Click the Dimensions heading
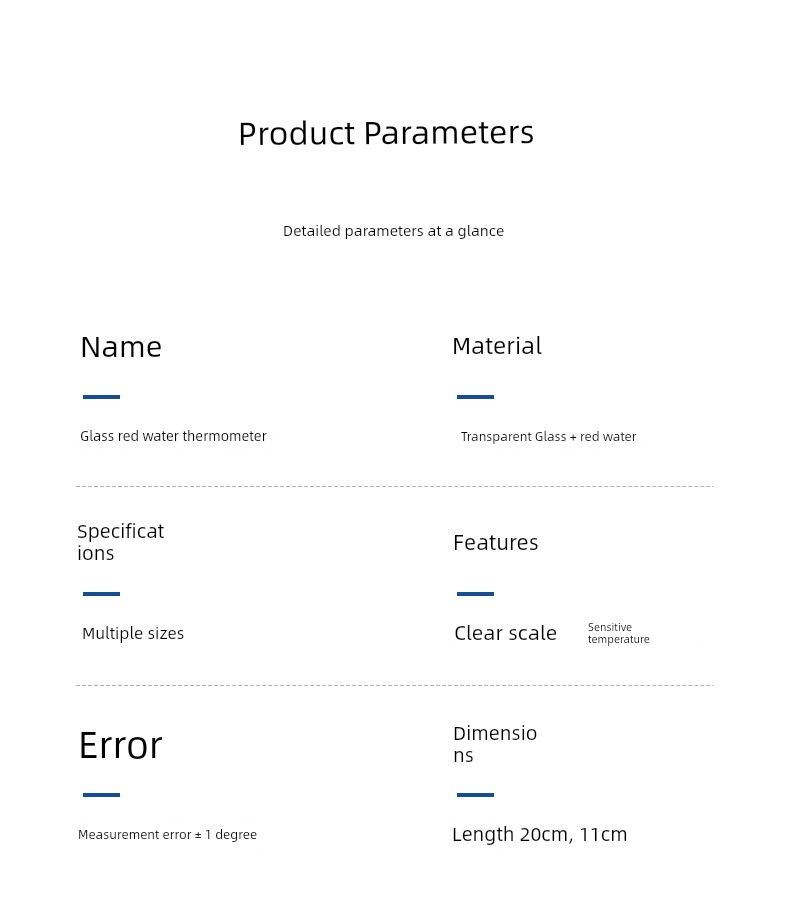This screenshot has height=905, width=790. [x=495, y=744]
